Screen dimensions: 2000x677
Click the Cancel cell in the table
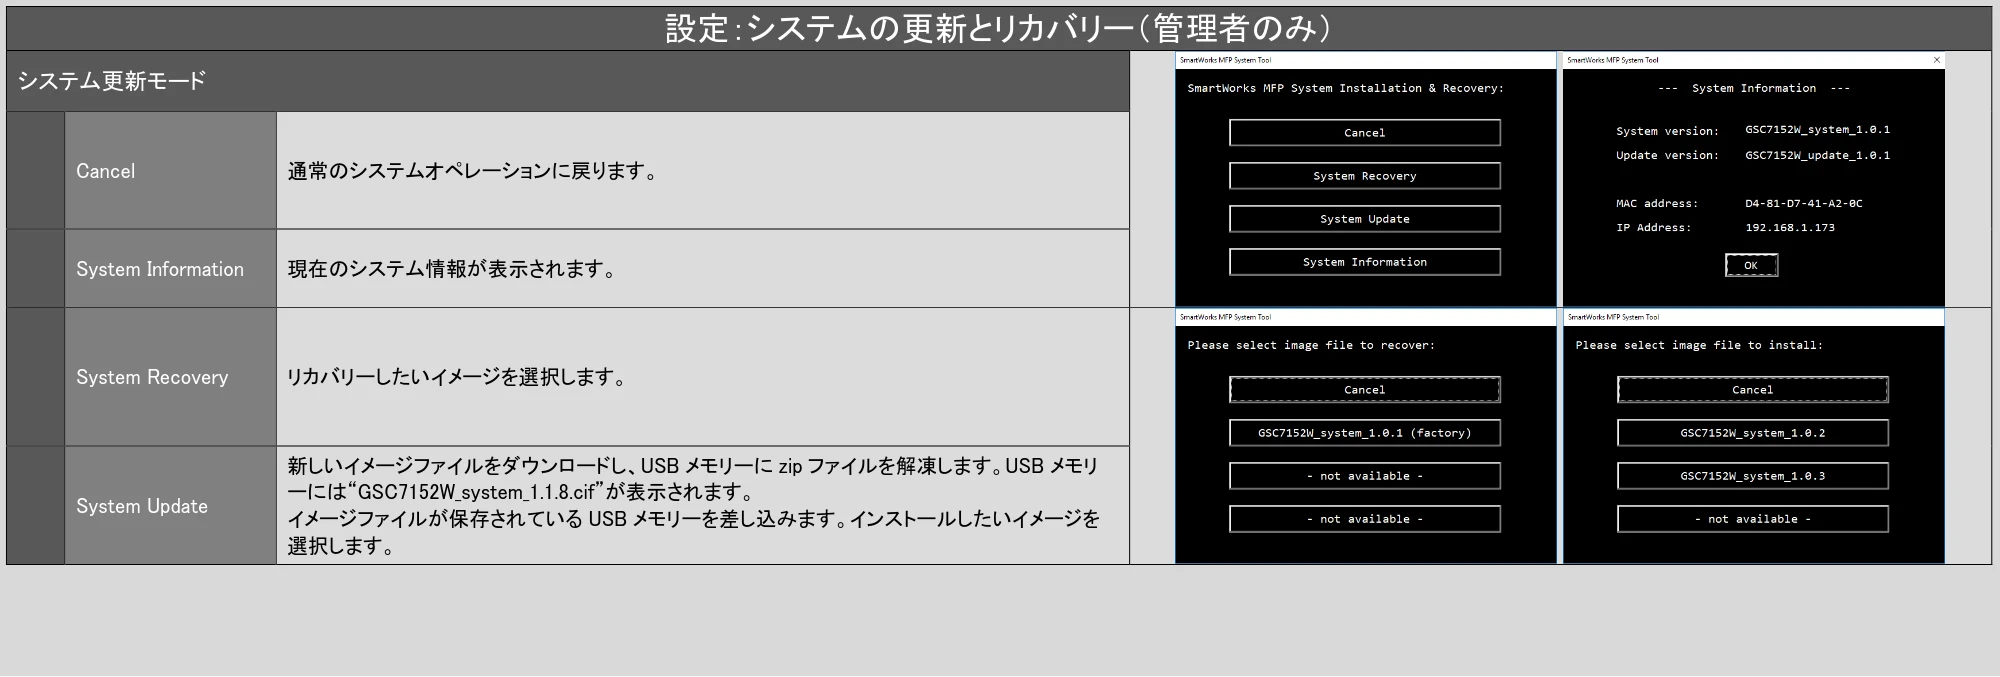(x=171, y=171)
